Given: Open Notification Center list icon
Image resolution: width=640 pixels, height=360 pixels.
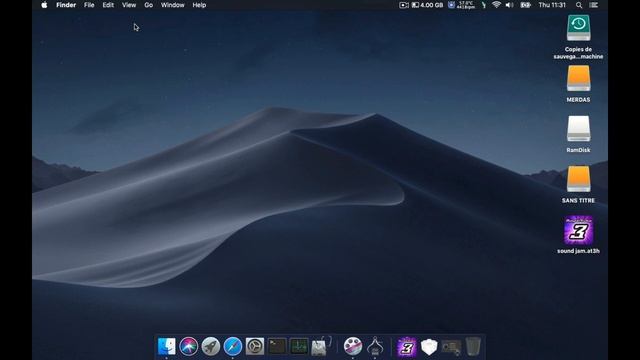Looking at the screenshot, I should click(594, 5).
